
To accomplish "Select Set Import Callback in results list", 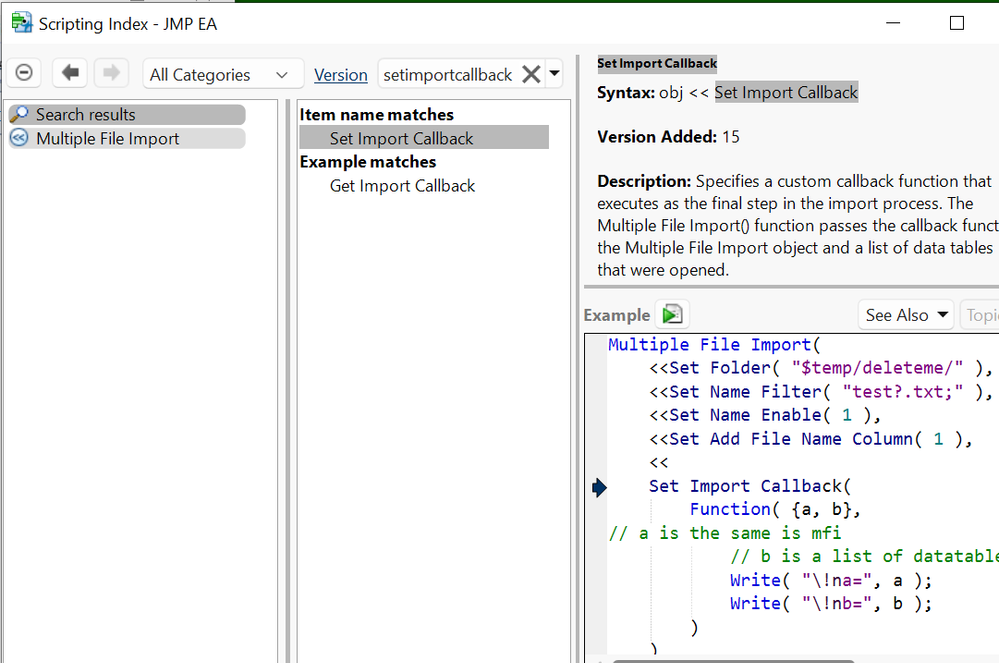I will pyautogui.click(x=401, y=138).
